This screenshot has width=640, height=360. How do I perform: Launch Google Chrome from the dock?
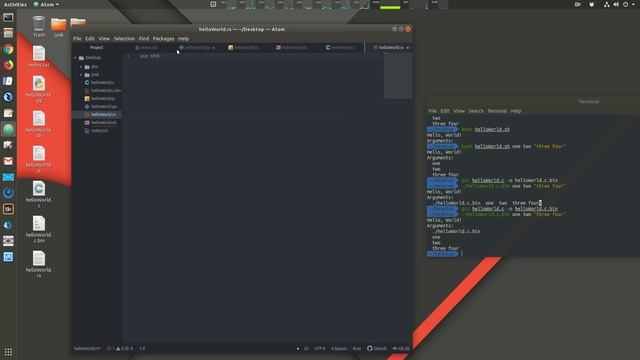[x=8, y=49]
